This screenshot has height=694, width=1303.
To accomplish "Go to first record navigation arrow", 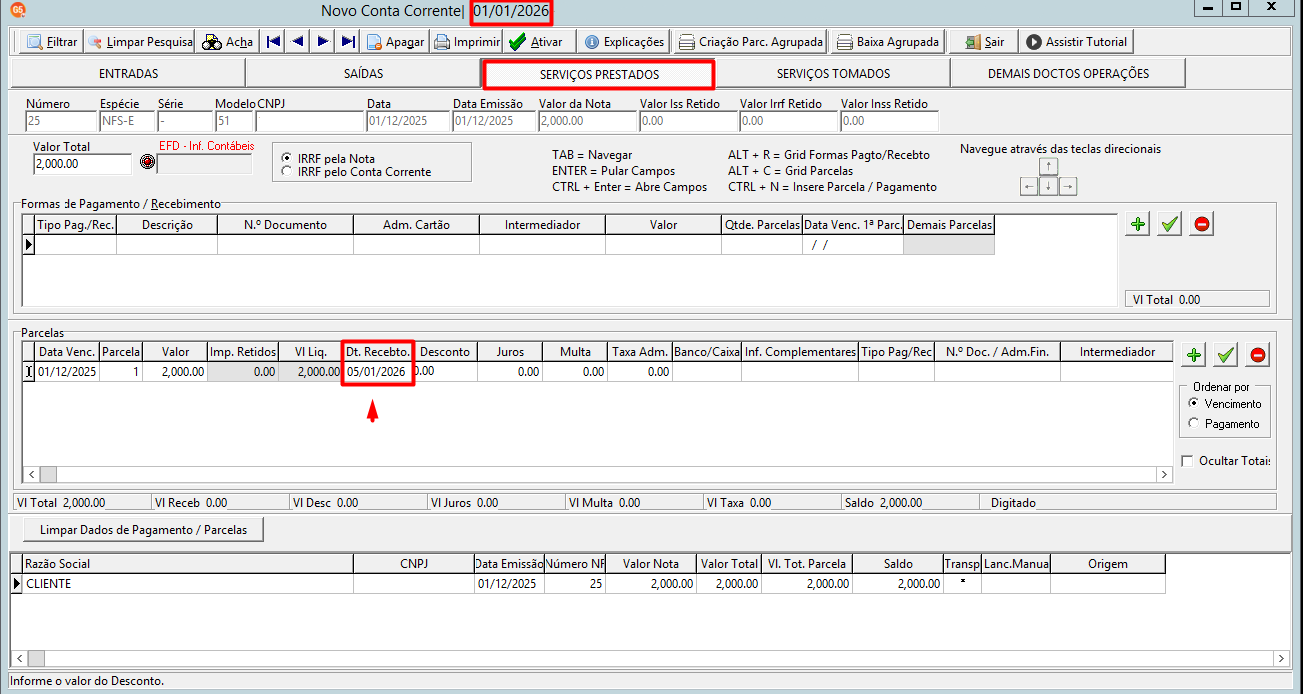I will [x=273, y=42].
